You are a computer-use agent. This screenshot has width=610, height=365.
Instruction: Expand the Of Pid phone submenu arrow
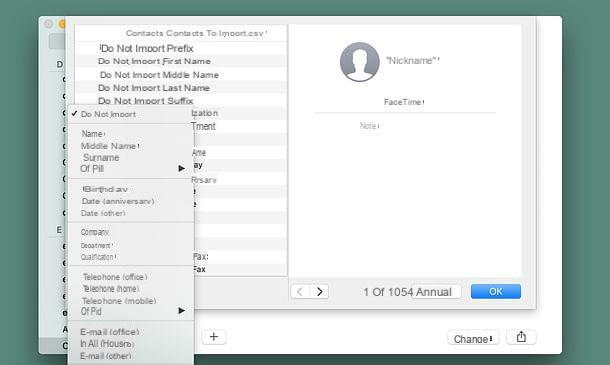tap(181, 311)
